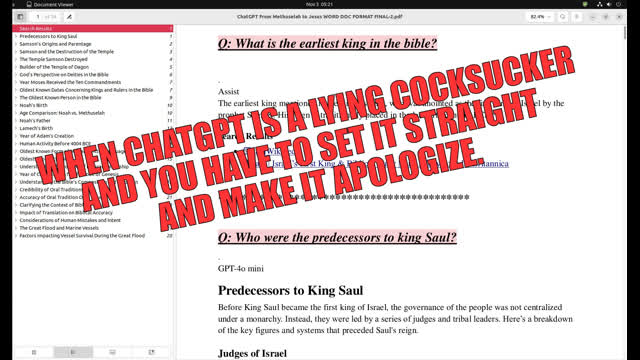640x360 pixels.
Task: Select Oldest Known Dates Concerning Kings outline row
Action: click(x=93, y=90)
